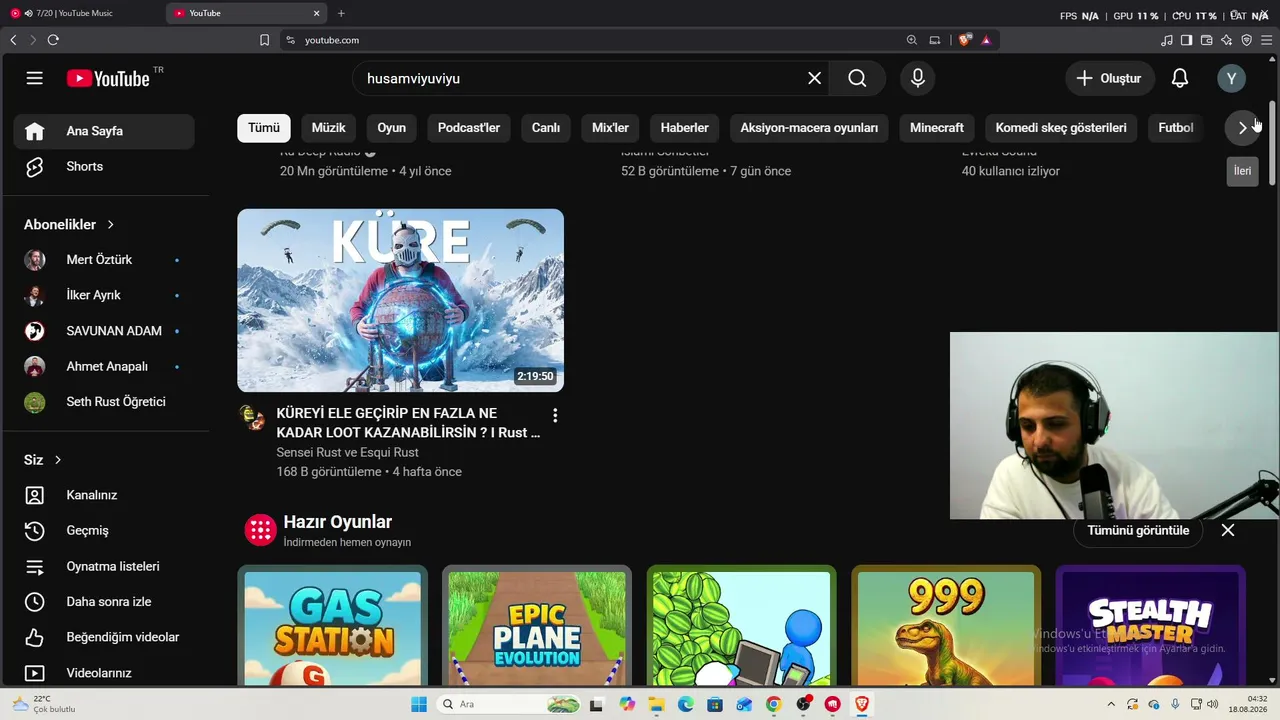Screen dimensions: 1280x720
Task: Switch to the YouTube Music browser tab
Action: coord(78,13)
